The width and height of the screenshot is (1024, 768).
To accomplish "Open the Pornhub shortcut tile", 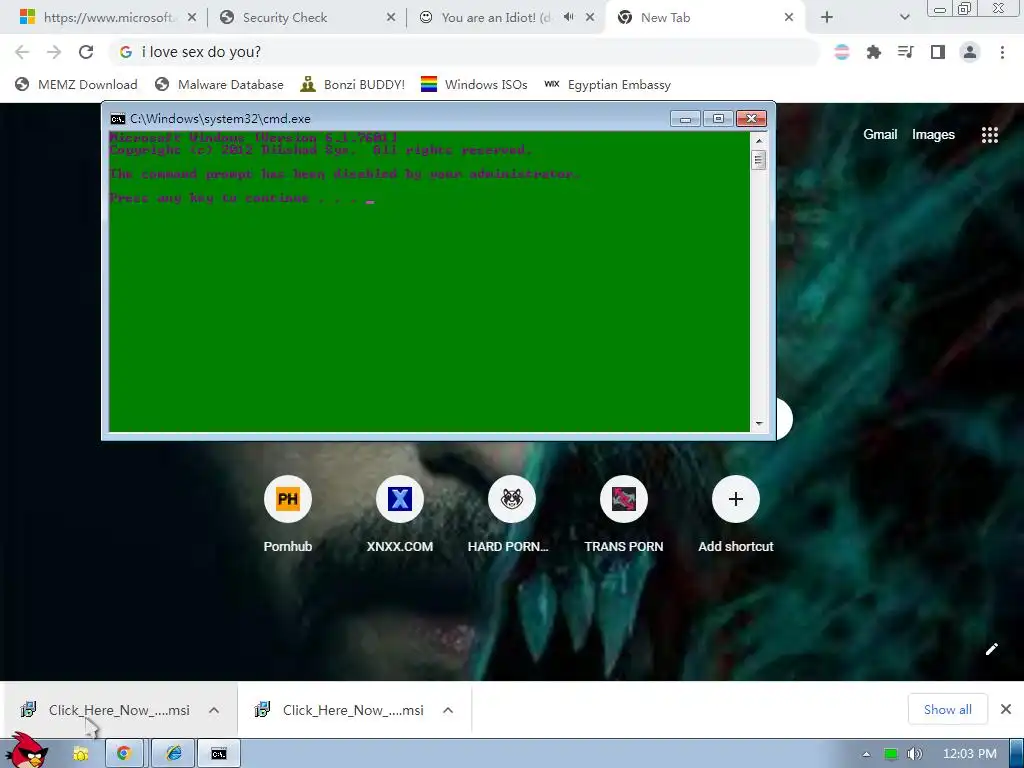I will tap(288, 515).
